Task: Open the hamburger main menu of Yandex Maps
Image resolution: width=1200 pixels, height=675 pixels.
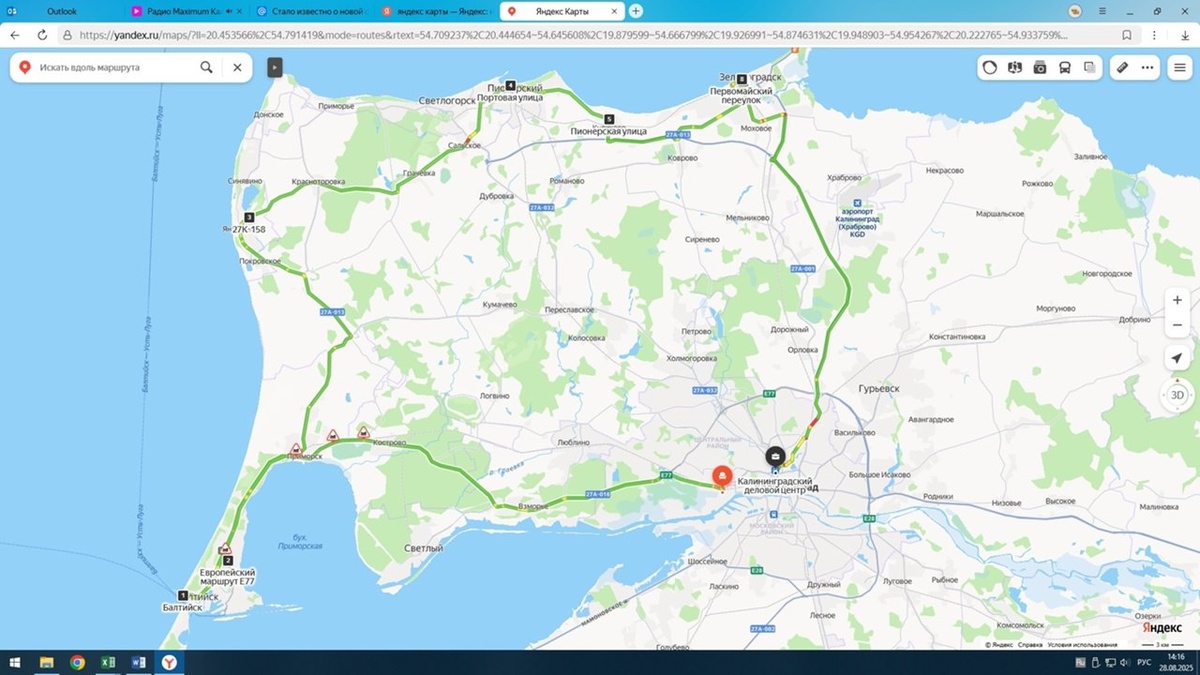Action: point(1180,68)
